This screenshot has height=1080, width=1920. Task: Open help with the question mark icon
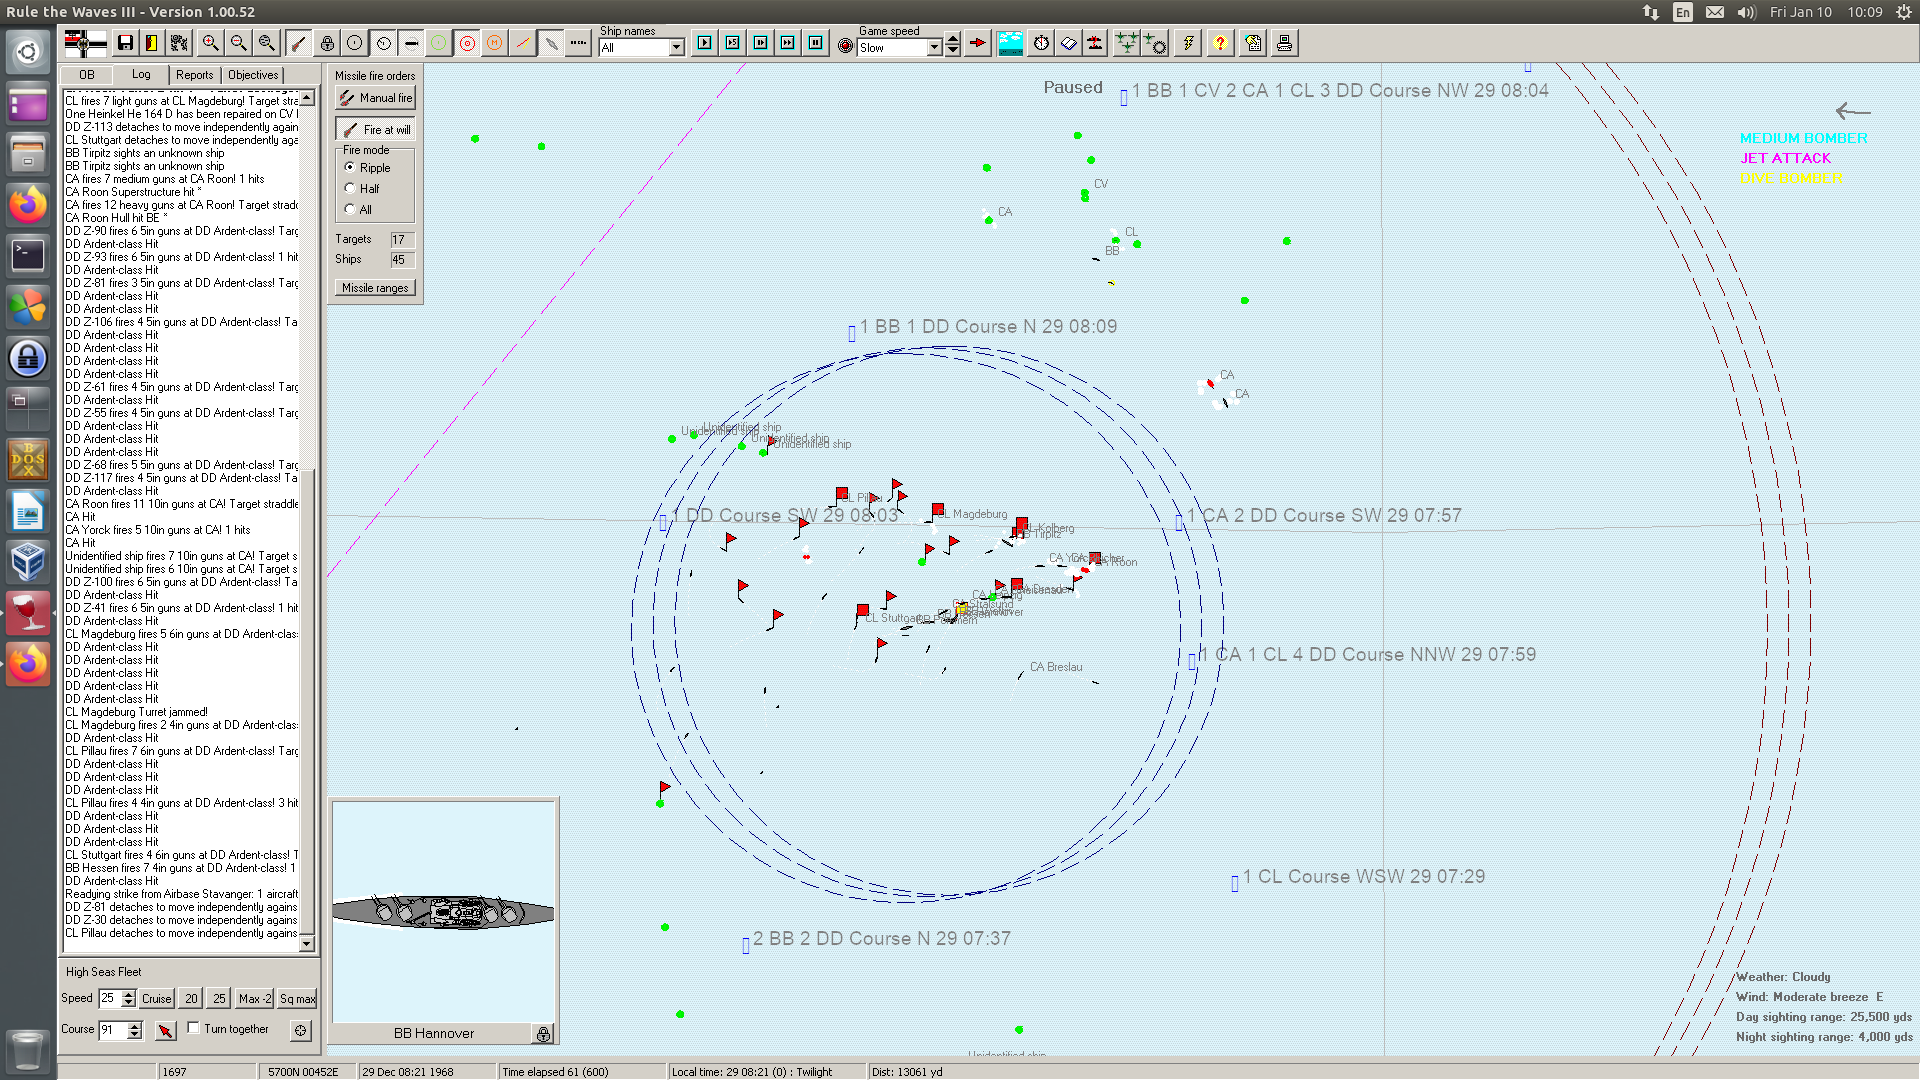click(1220, 43)
